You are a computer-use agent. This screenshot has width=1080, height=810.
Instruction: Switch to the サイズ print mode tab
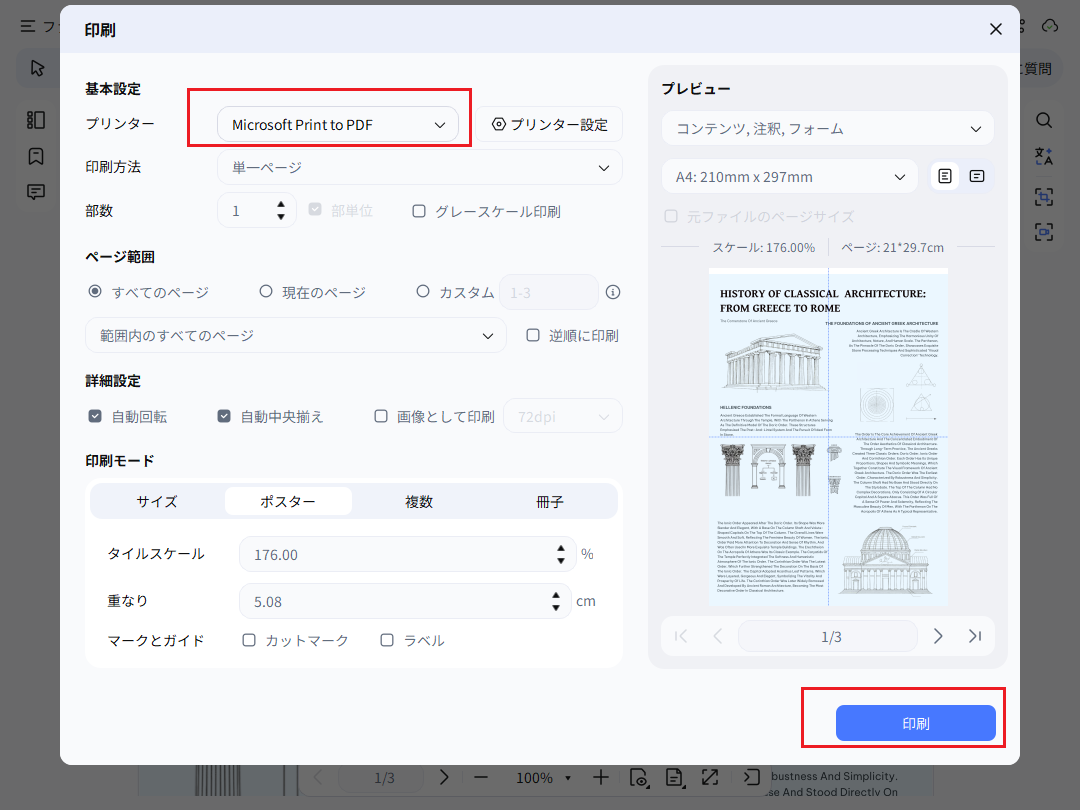pyautogui.click(x=157, y=501)
